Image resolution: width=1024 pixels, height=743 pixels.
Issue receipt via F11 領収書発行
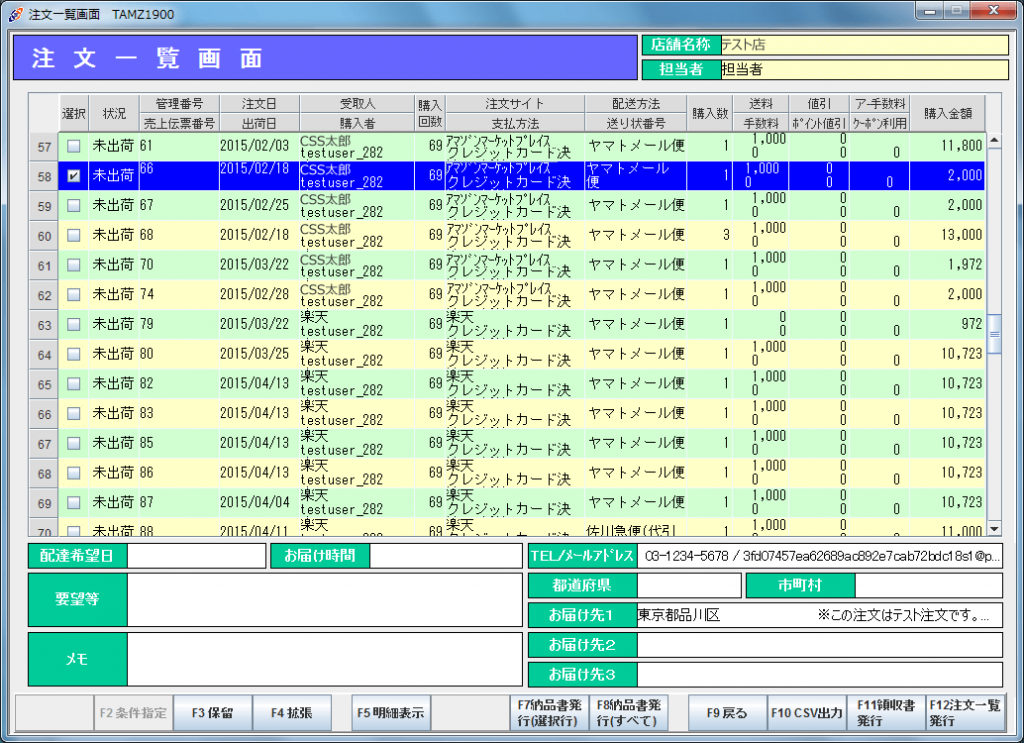pyautogui.click(x=885, y=713)
